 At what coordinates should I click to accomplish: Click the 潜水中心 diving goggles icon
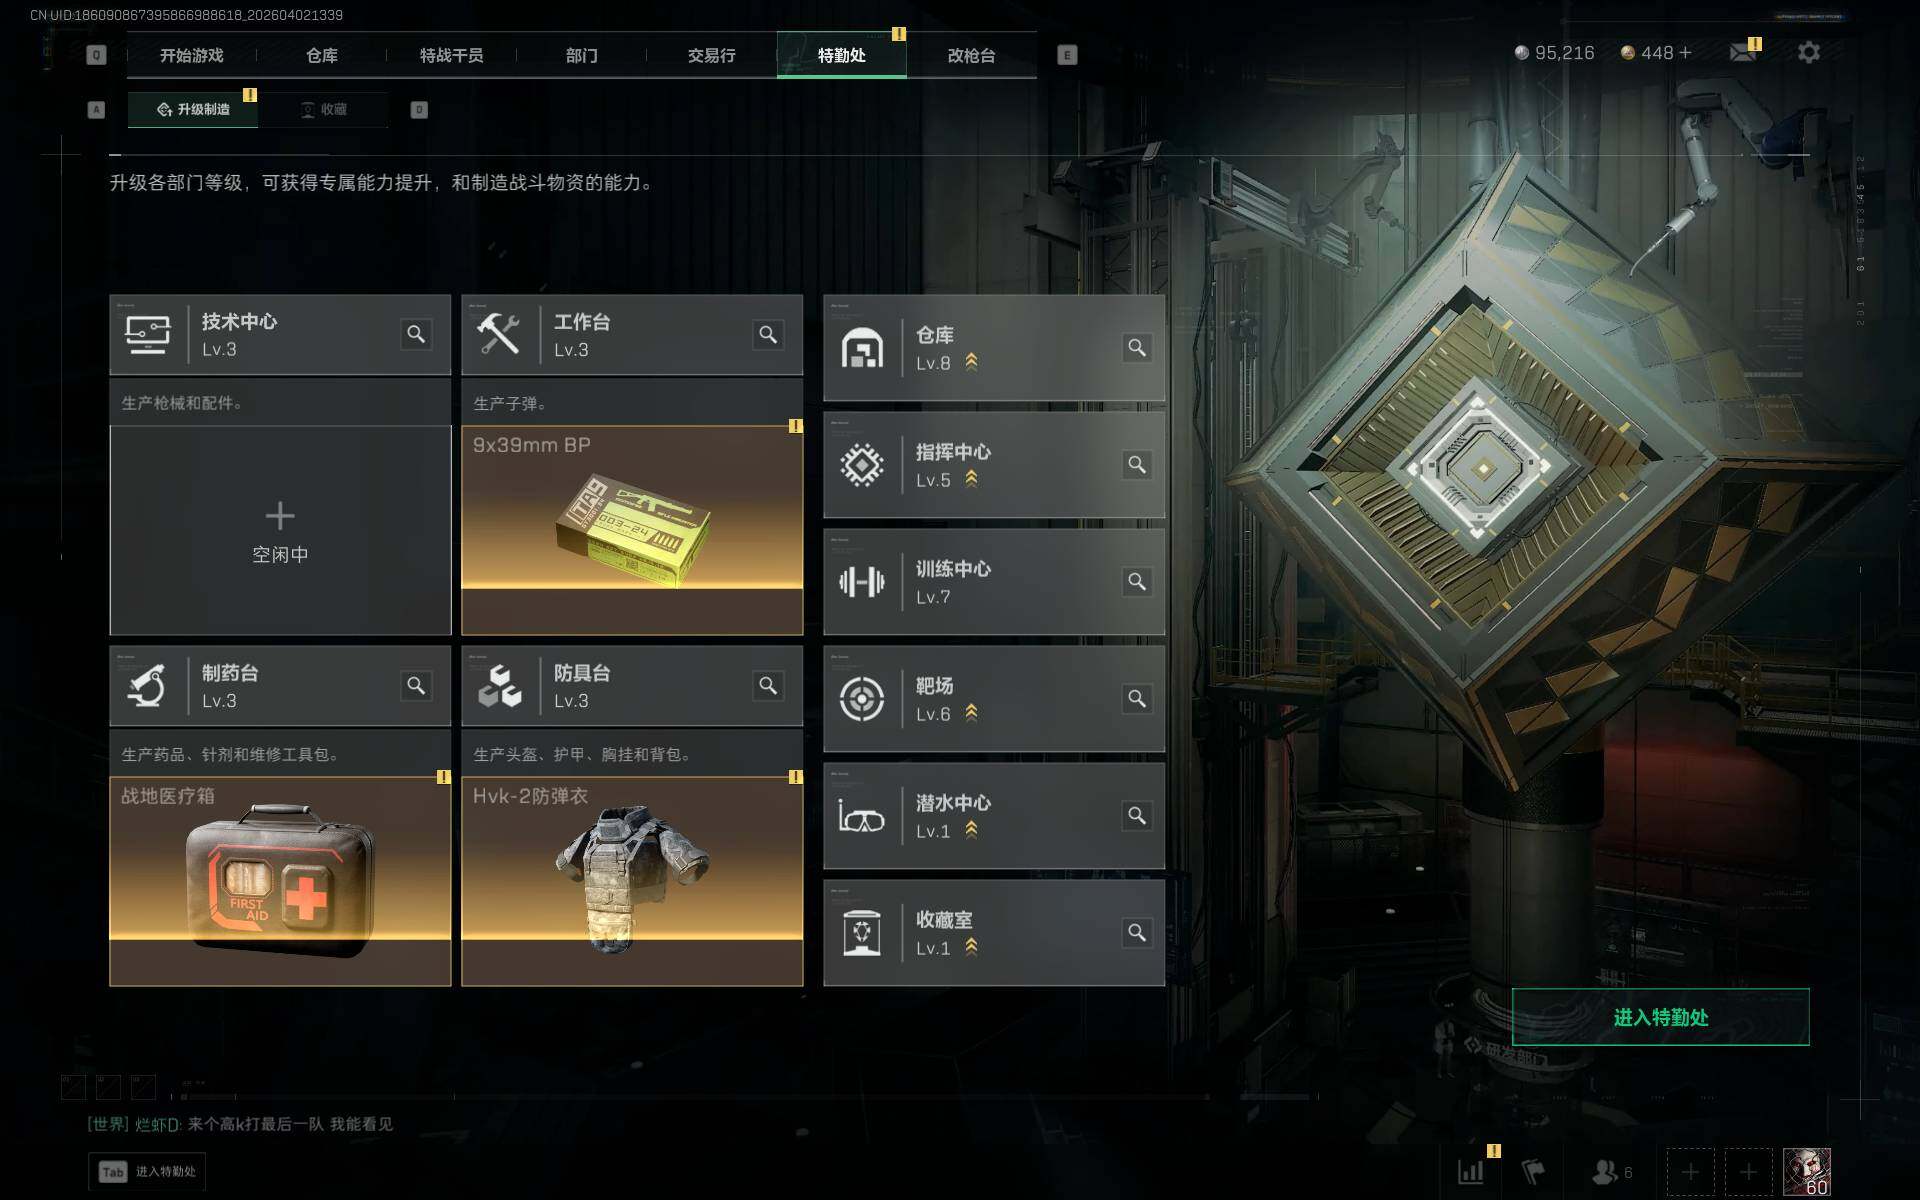(x=861, y=816)
